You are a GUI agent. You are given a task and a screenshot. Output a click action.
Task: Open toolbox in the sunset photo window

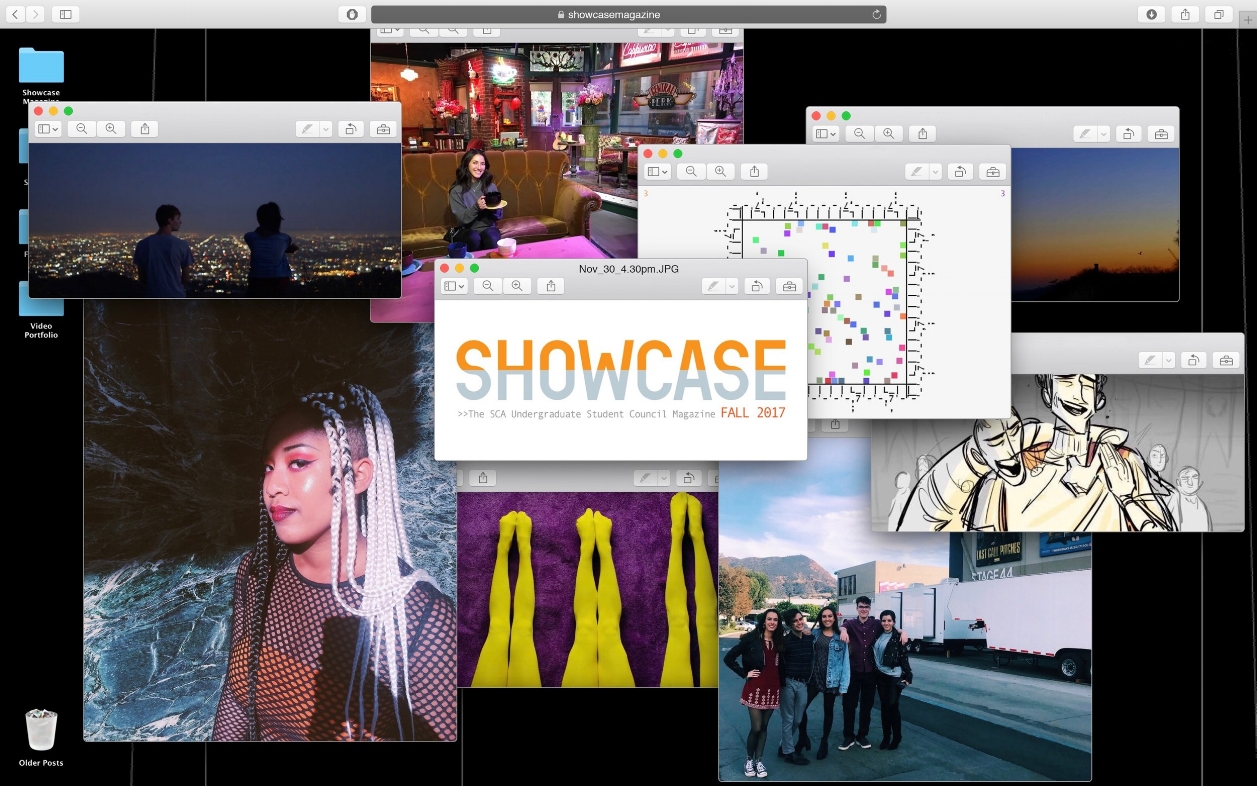click(x=1160, y=134)
